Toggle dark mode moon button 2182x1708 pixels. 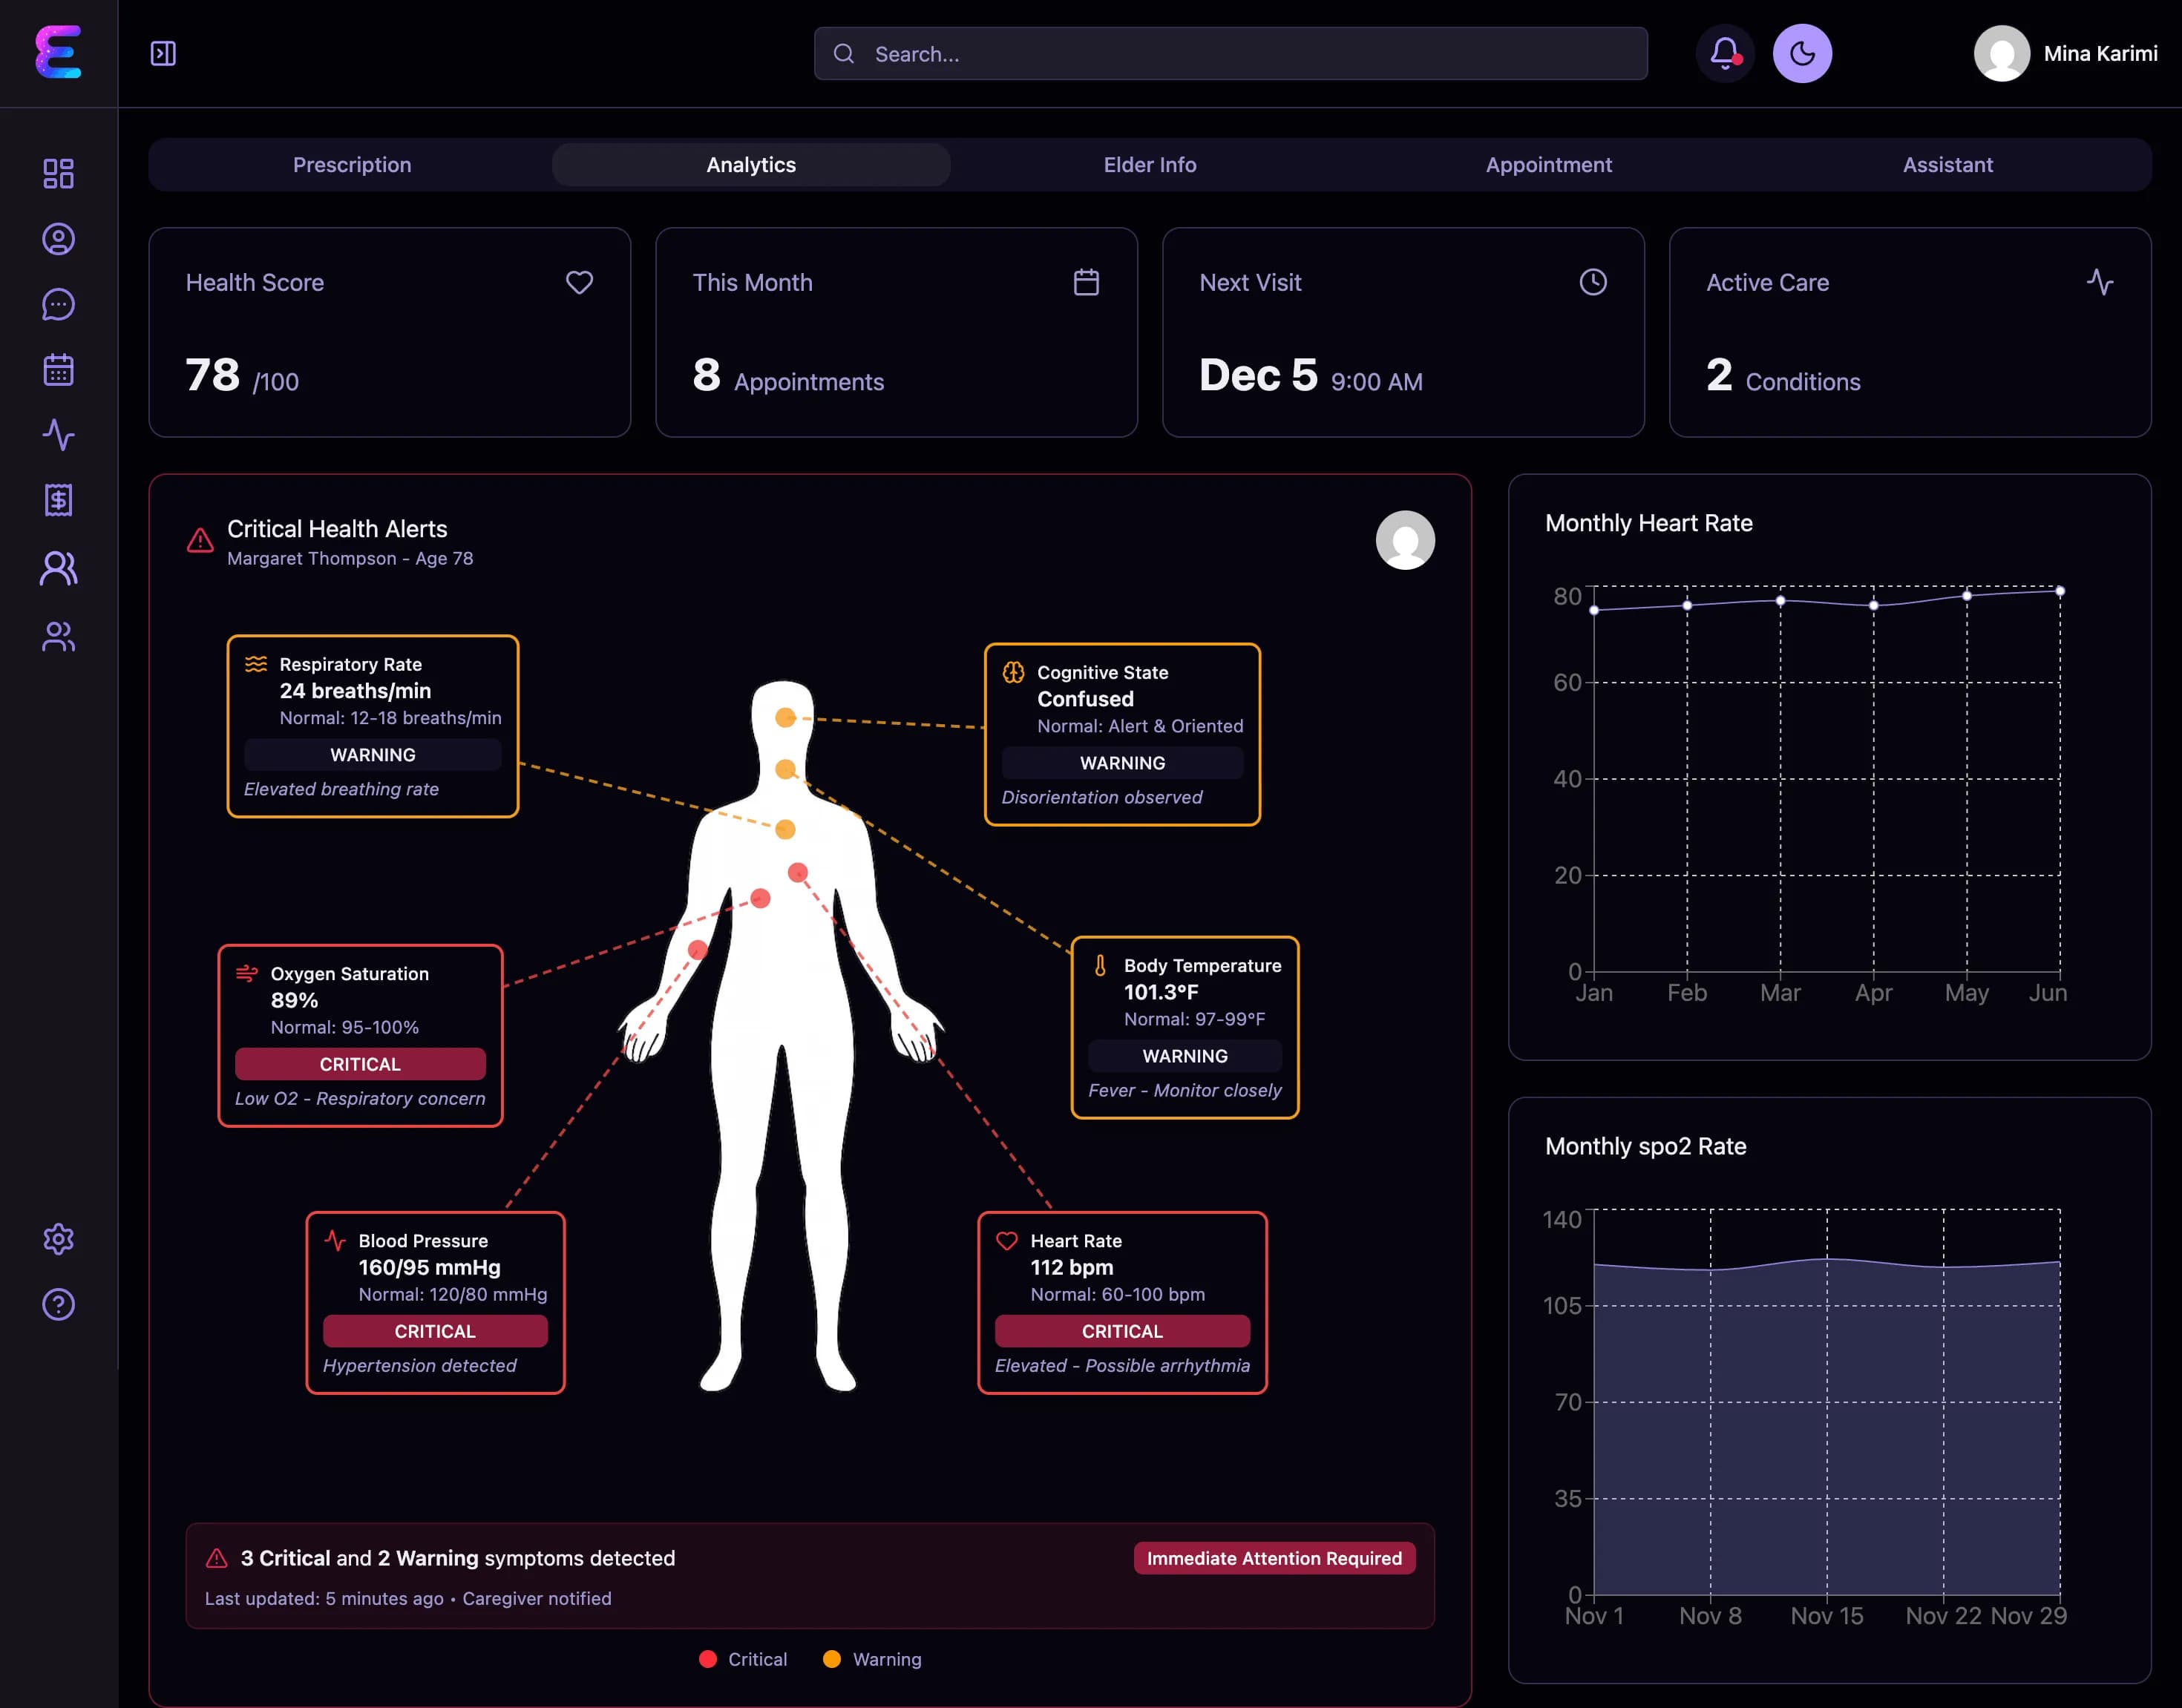coord(1802,53)
